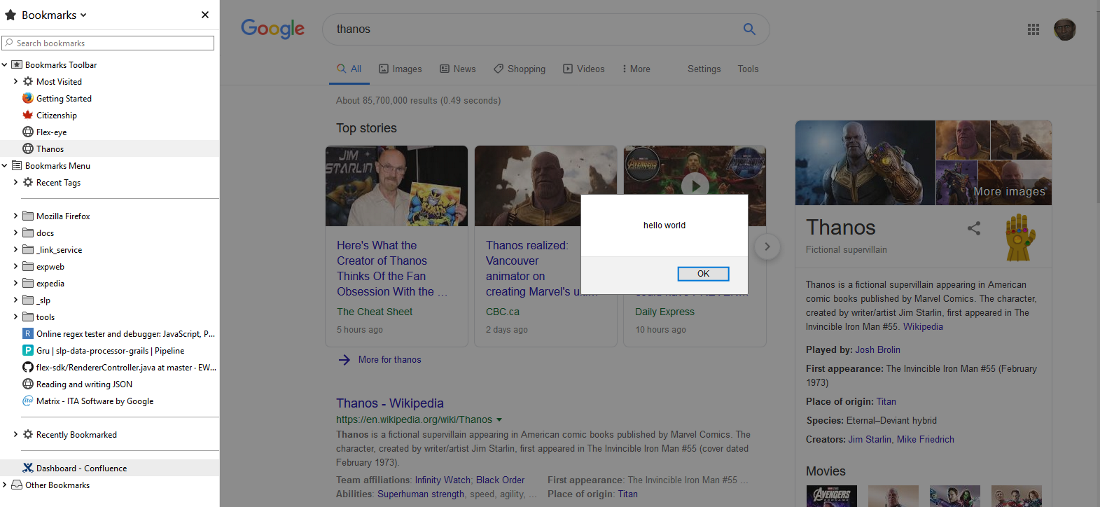Screen dimensions: 1100x507
Task: Collapse the Bookmarks Menu tree
Action: [x=5, y=166]
